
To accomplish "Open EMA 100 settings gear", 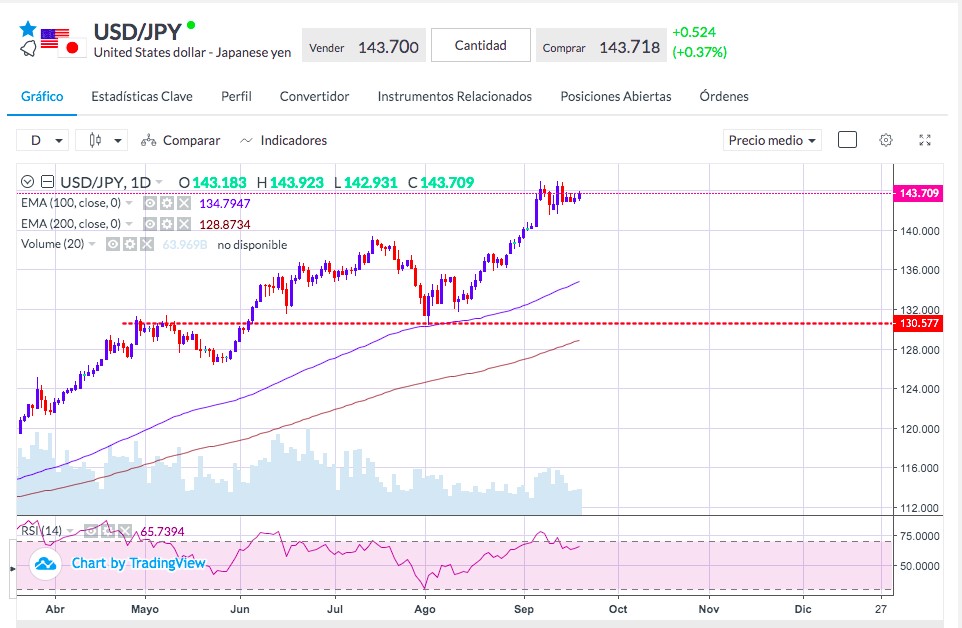I will point(167,203).
